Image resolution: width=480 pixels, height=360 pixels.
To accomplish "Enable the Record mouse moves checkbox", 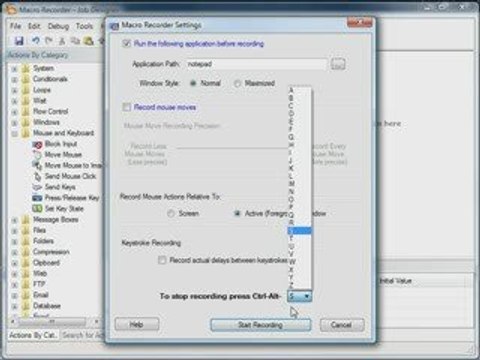I will [126, 107].
